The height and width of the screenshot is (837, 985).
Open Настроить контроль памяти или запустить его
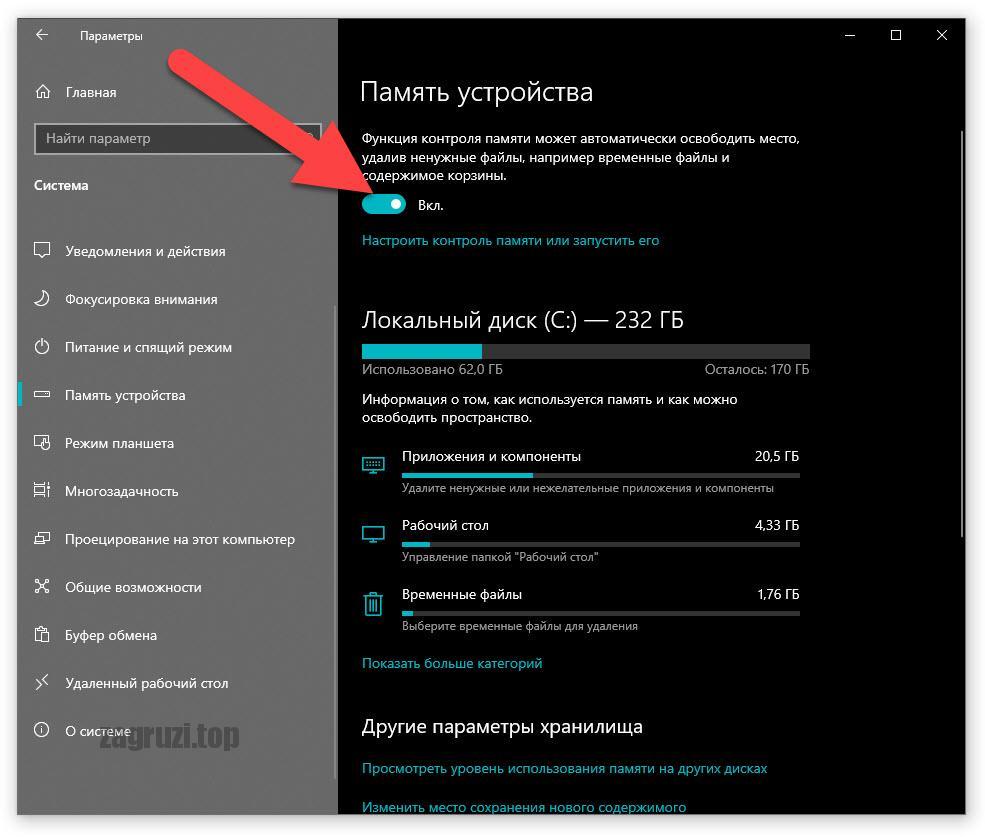[x=511, y=240]
